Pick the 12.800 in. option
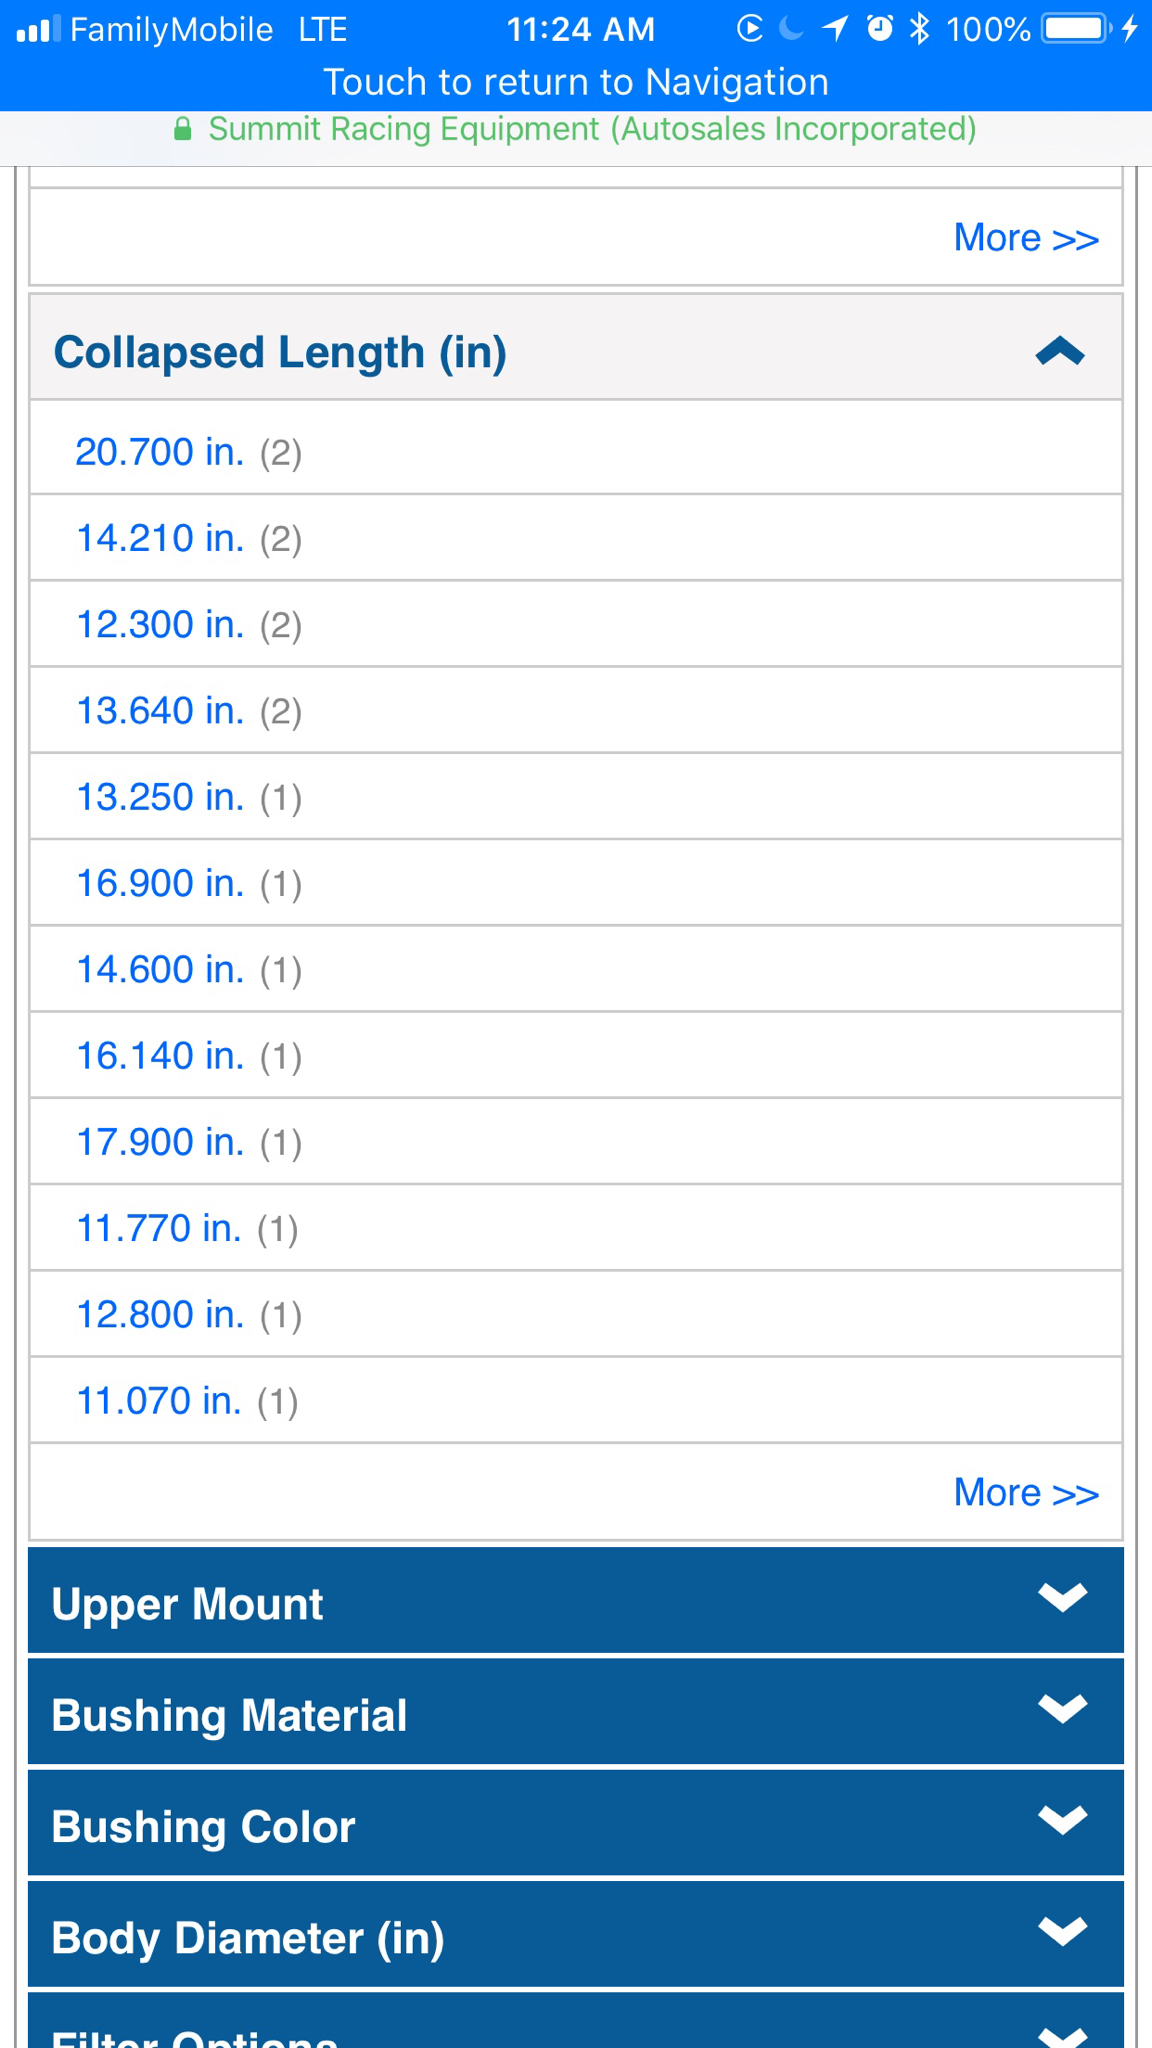Image resolution: width=1152 pixels, height=2048 pixels. coord(160,1314)
